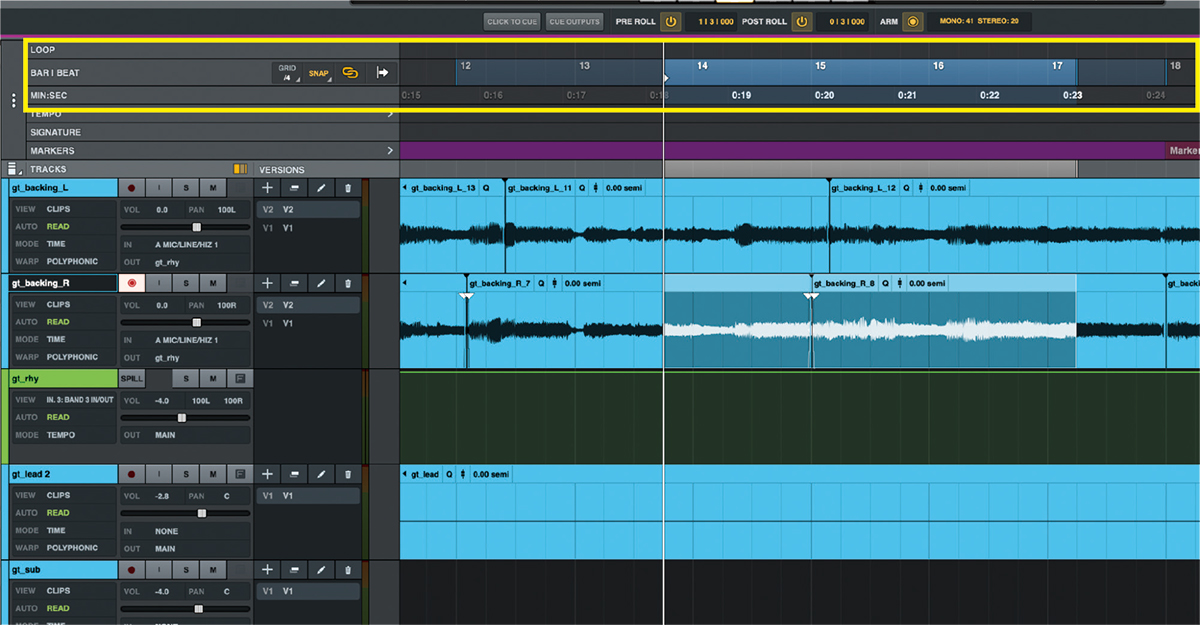Click the tuning icon on gt_backing_R_8 clip
The height and width of the screenshot is (625, 1200).
tap(901, 284)
